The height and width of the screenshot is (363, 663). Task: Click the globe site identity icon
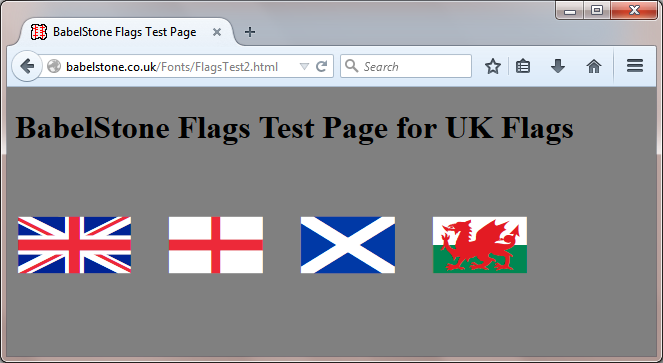click(x=54, y=66)
